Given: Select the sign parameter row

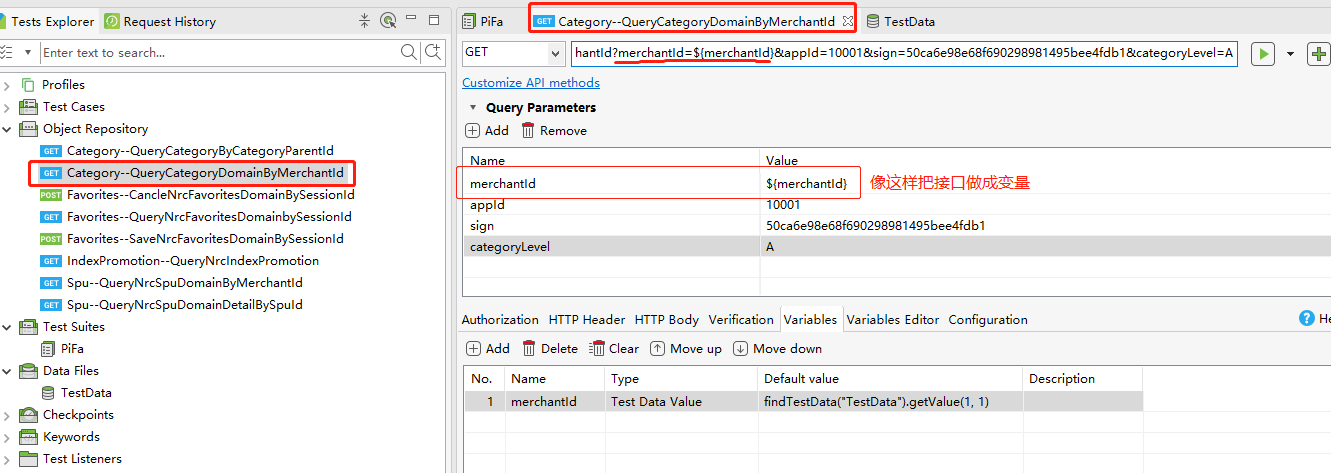Looking at the screenshot, I should coord(897,226).
